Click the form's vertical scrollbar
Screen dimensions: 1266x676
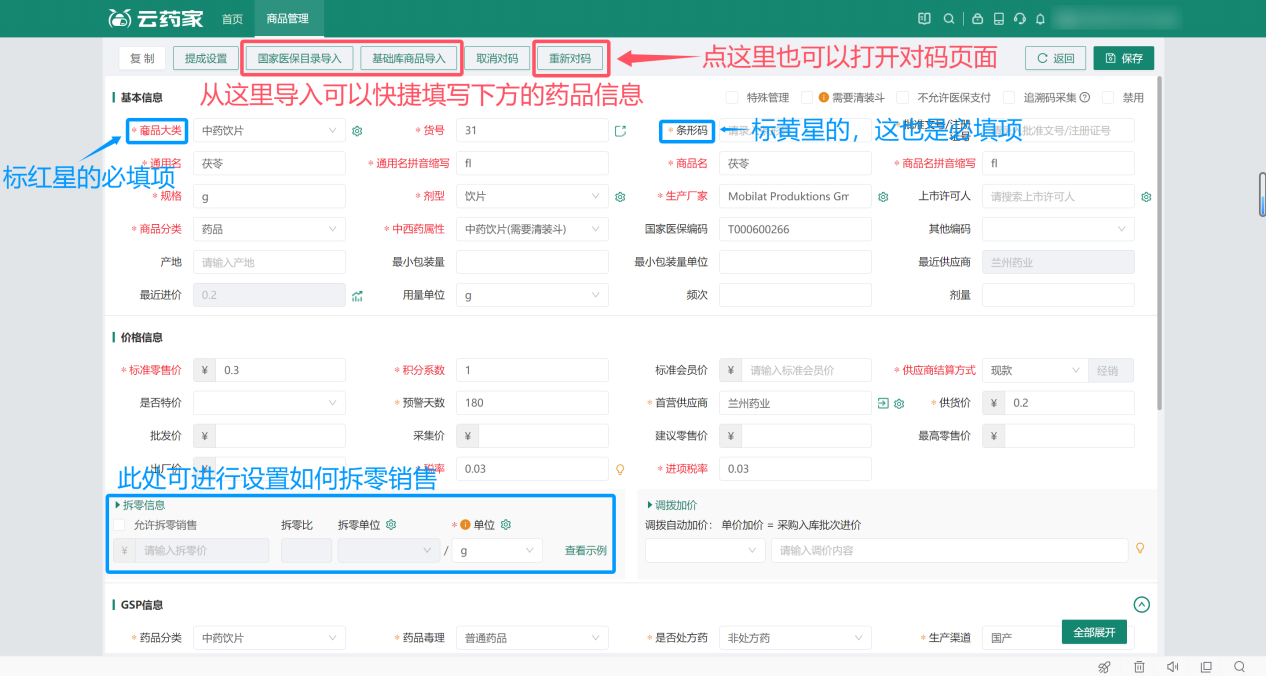point(1159,243)
